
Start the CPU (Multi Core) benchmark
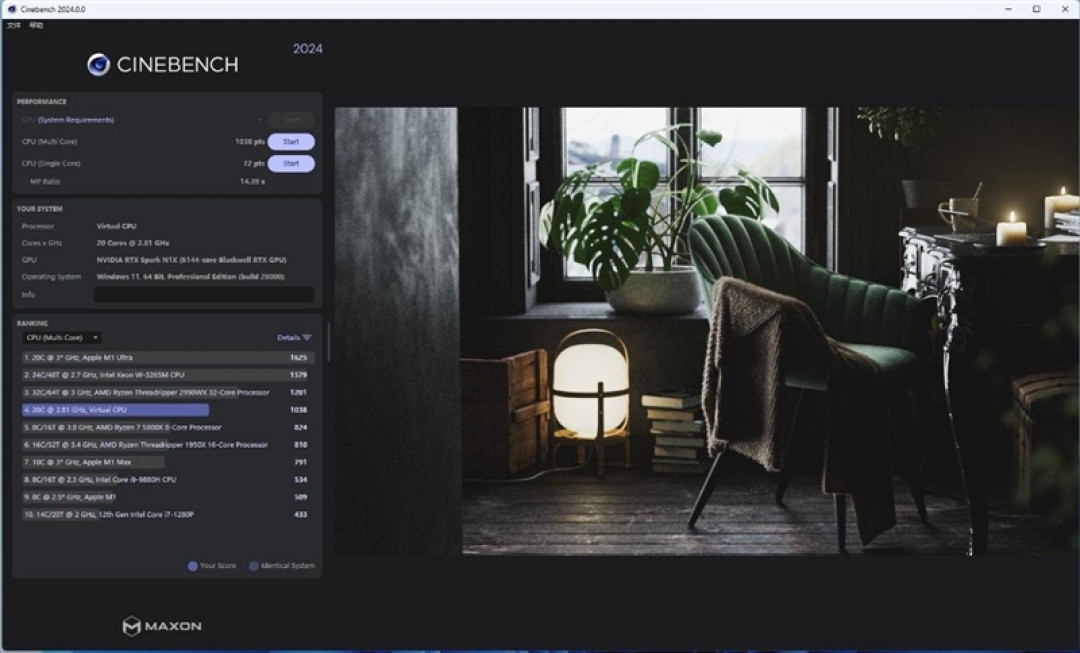291,142
